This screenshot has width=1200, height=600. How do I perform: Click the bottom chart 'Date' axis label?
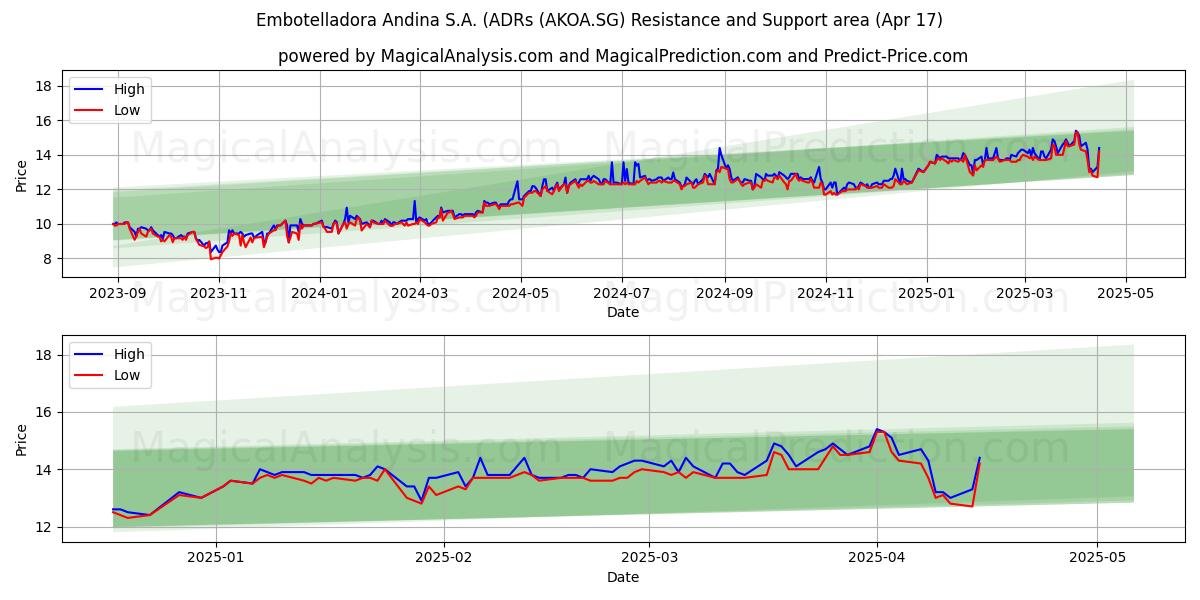point(622,578)
